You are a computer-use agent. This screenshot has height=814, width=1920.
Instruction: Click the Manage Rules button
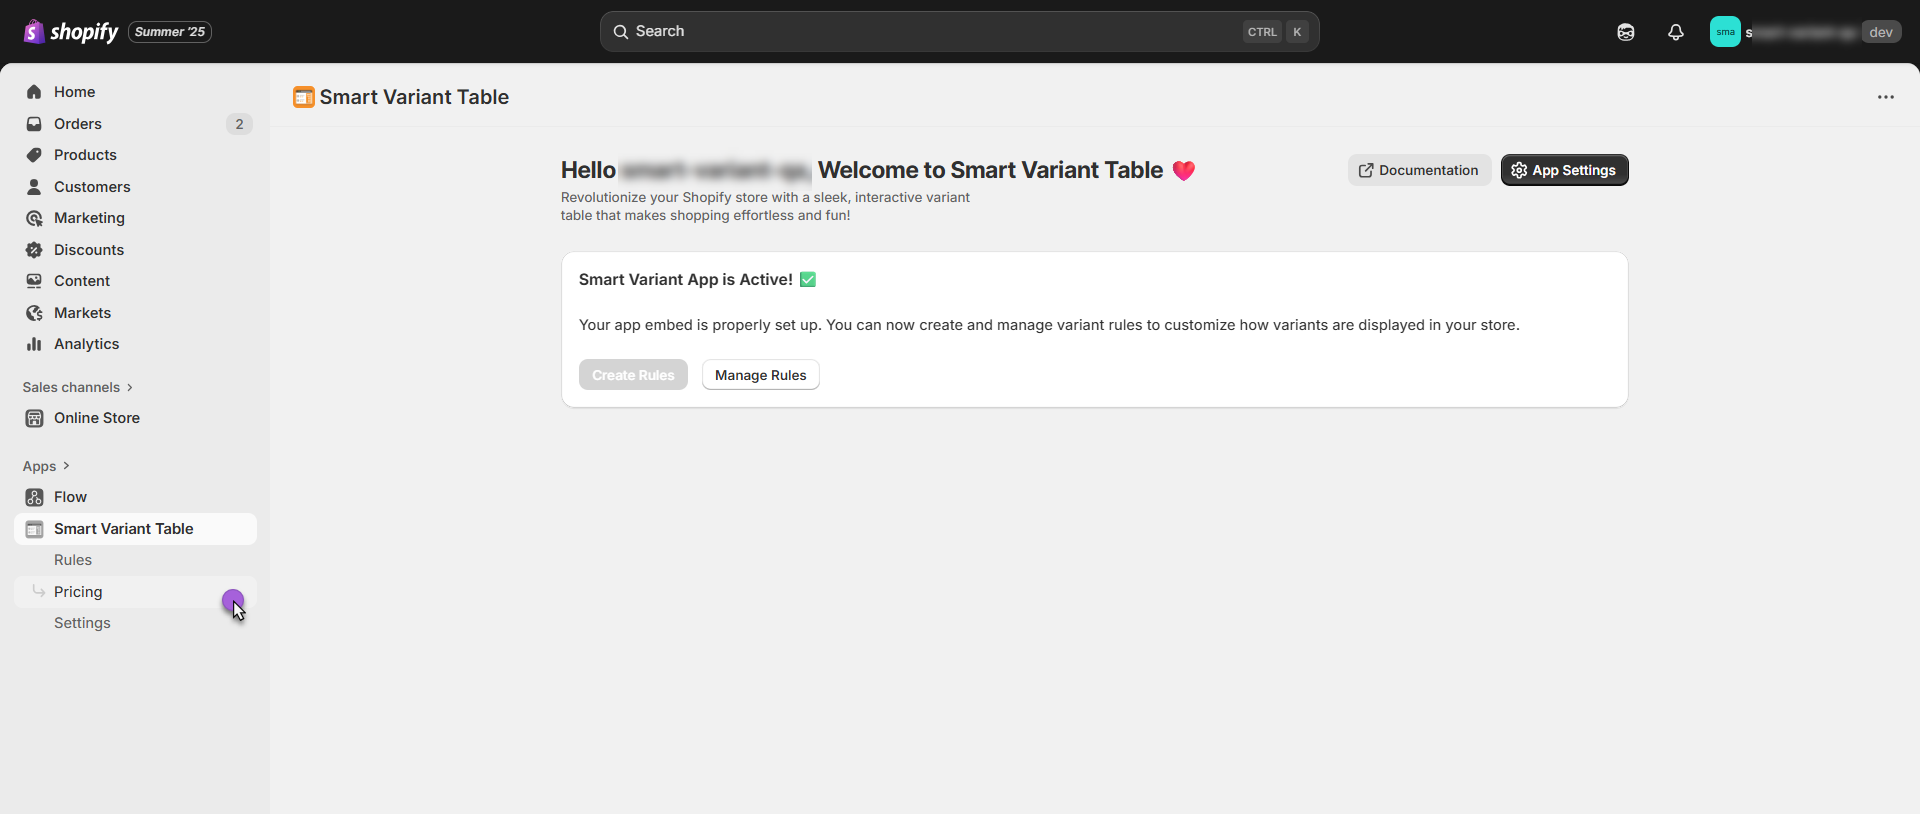(x=760, y=375)
